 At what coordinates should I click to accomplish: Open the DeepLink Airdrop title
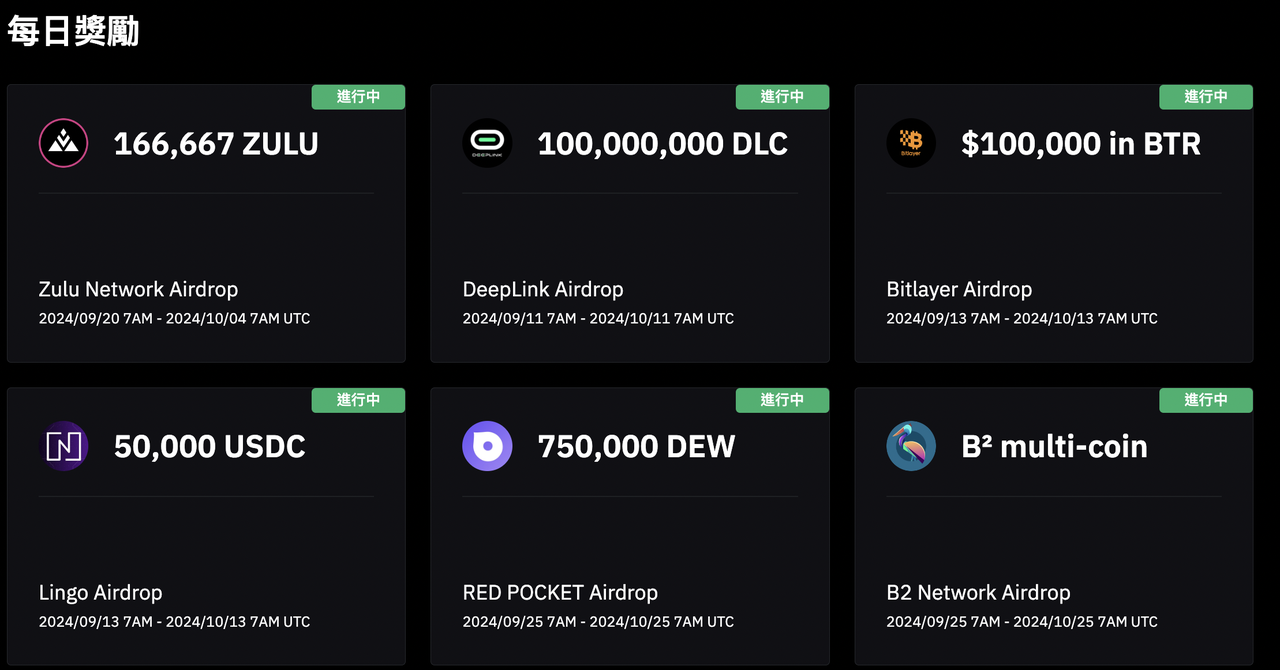[543, 289]
